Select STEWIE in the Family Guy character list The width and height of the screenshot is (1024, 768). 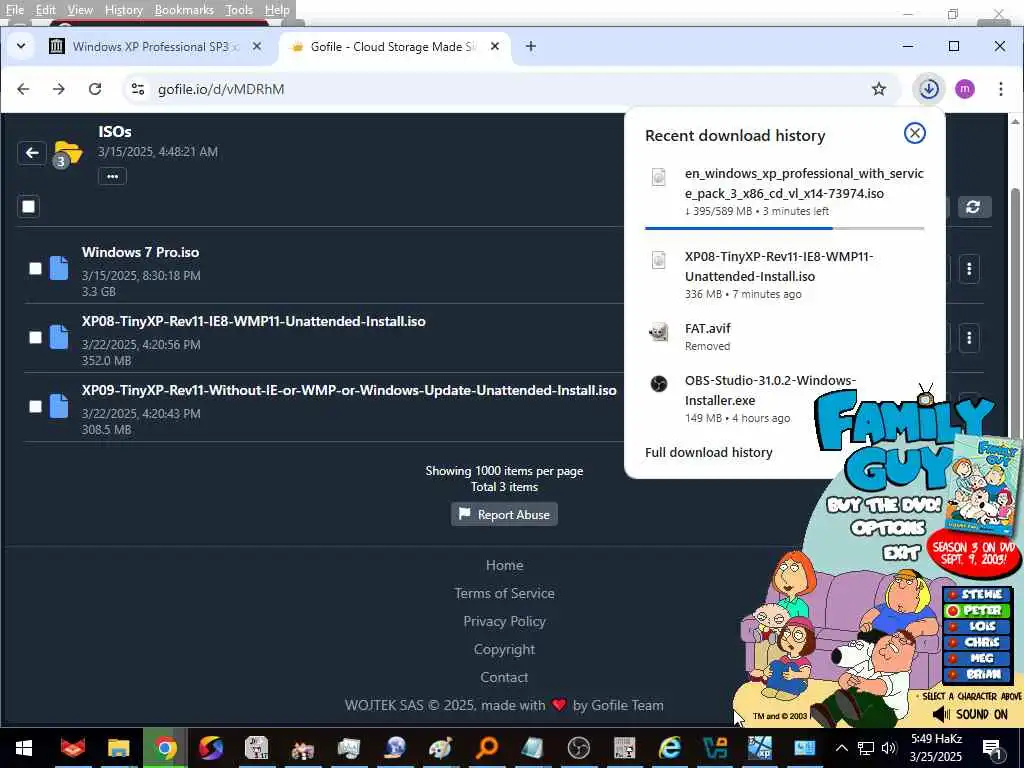tap(977, 594)
